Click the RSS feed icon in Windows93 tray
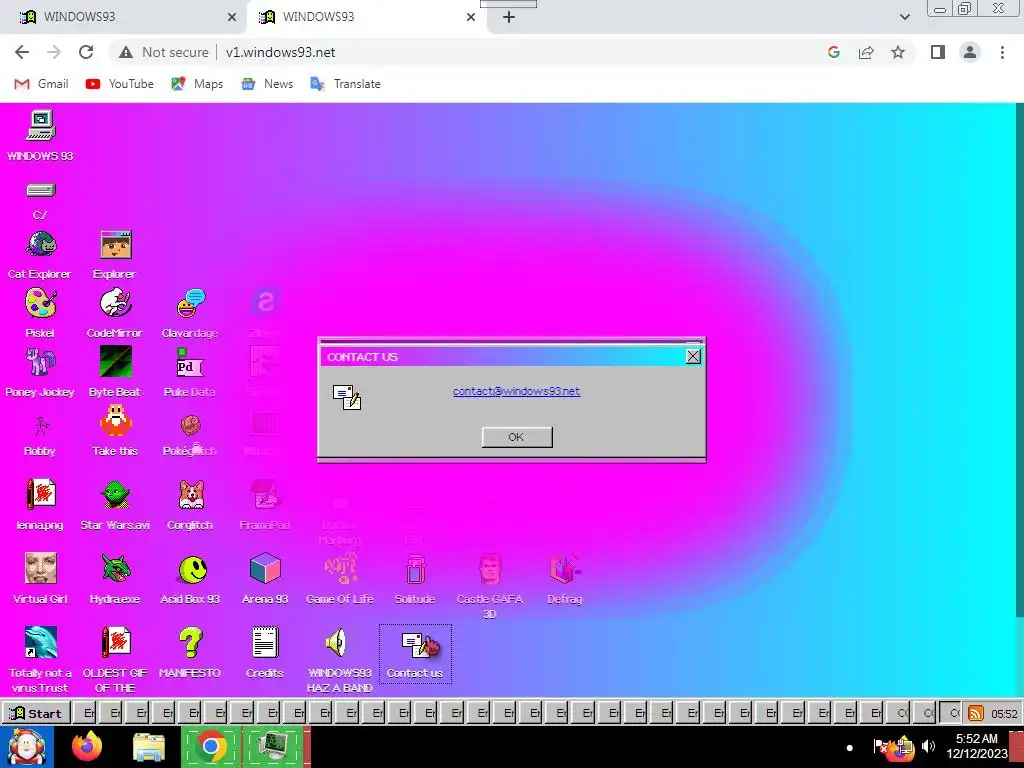 click(976, 713)
